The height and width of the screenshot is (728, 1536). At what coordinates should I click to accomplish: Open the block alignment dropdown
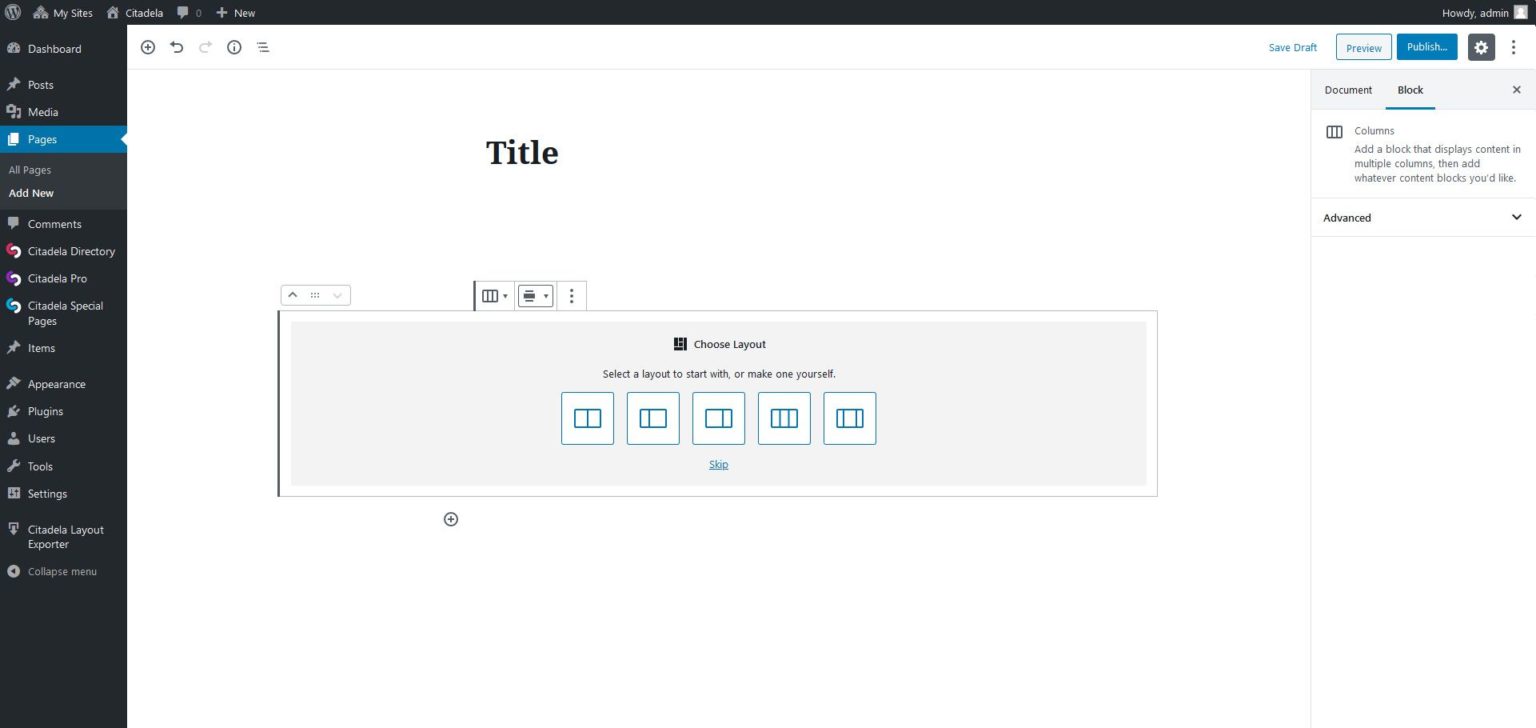tap(535, 295)
